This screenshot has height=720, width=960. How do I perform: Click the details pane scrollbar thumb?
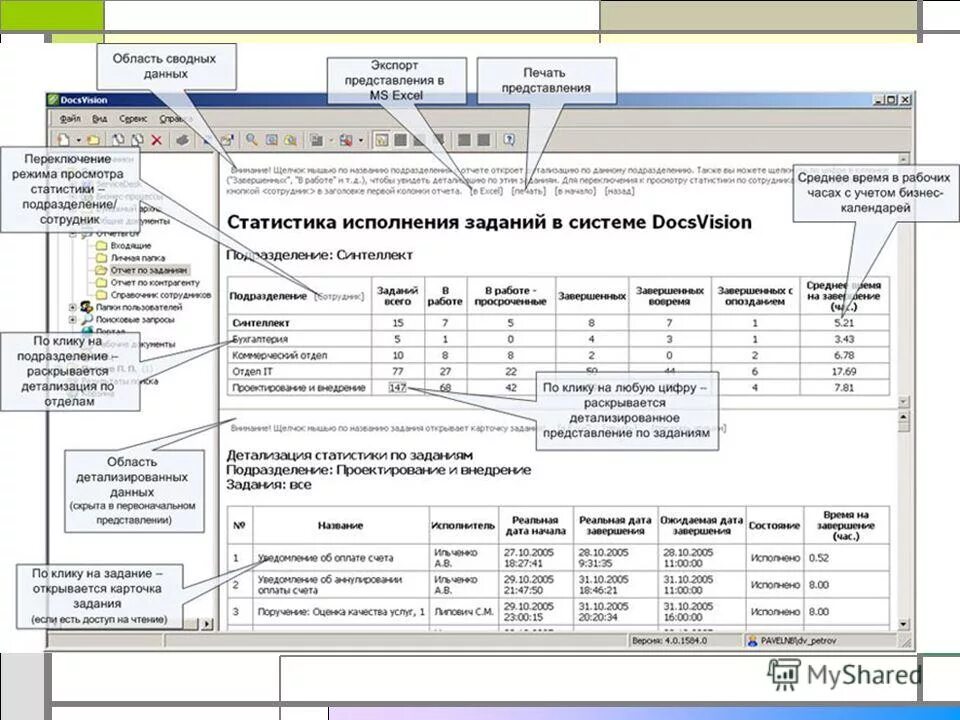coord(904,425)
